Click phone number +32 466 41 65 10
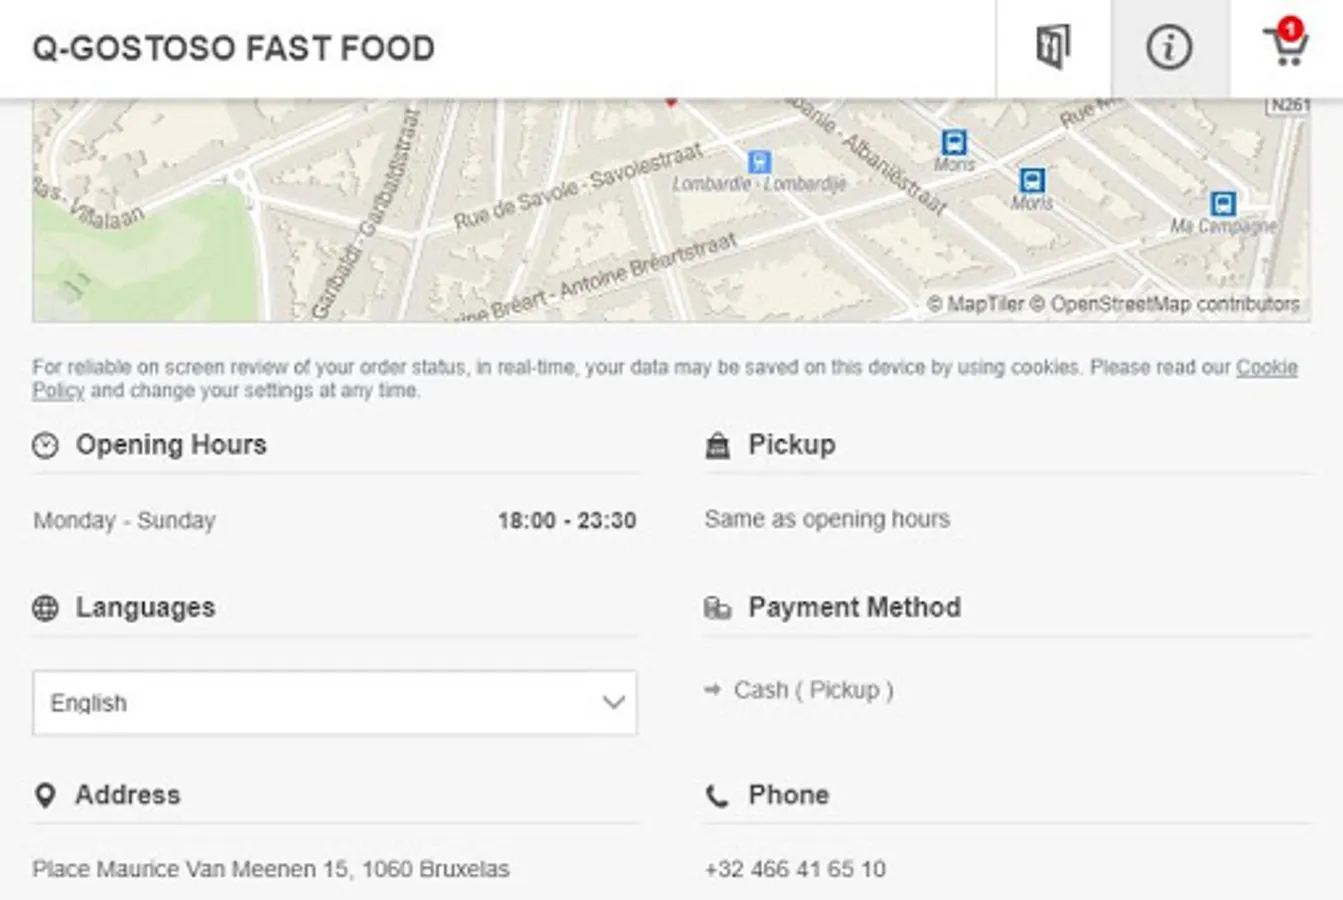The height and width of the screenshot is (900, 1343). coord(795,869)
